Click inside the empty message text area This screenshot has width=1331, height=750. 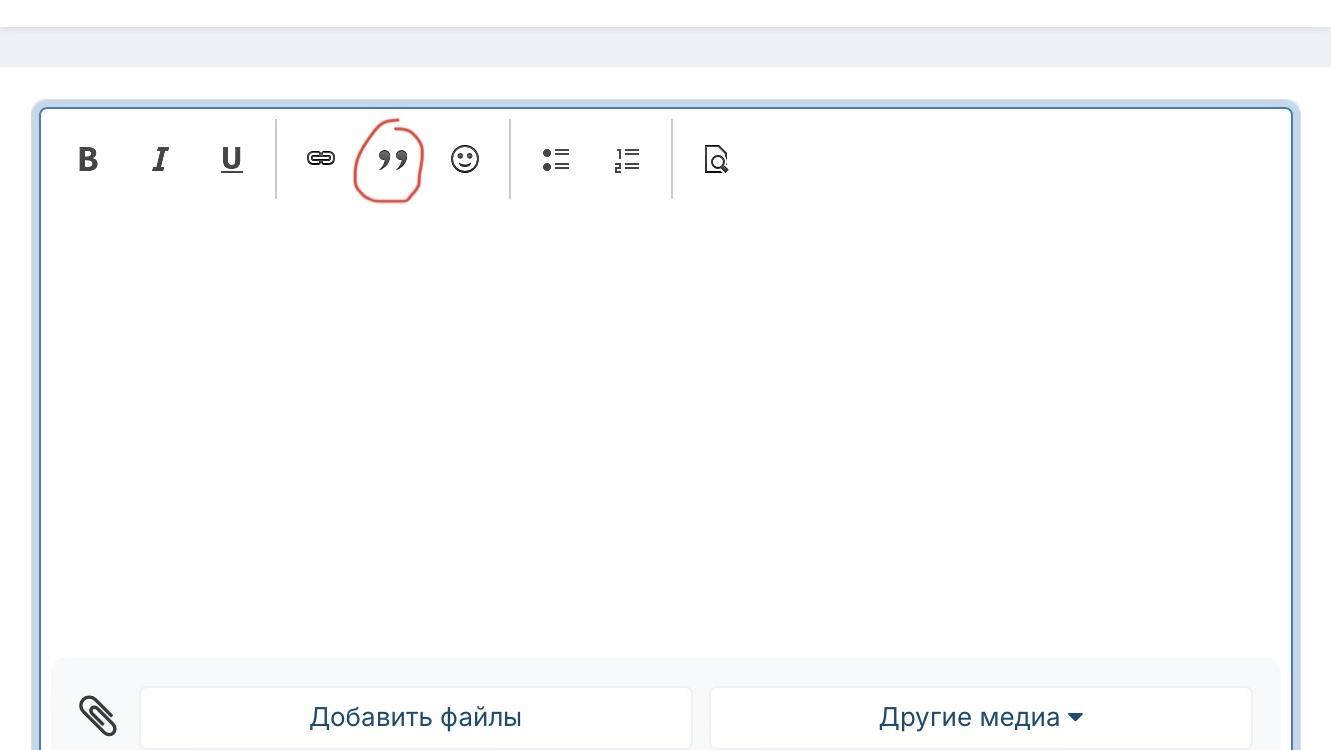(x=665, y=420)
